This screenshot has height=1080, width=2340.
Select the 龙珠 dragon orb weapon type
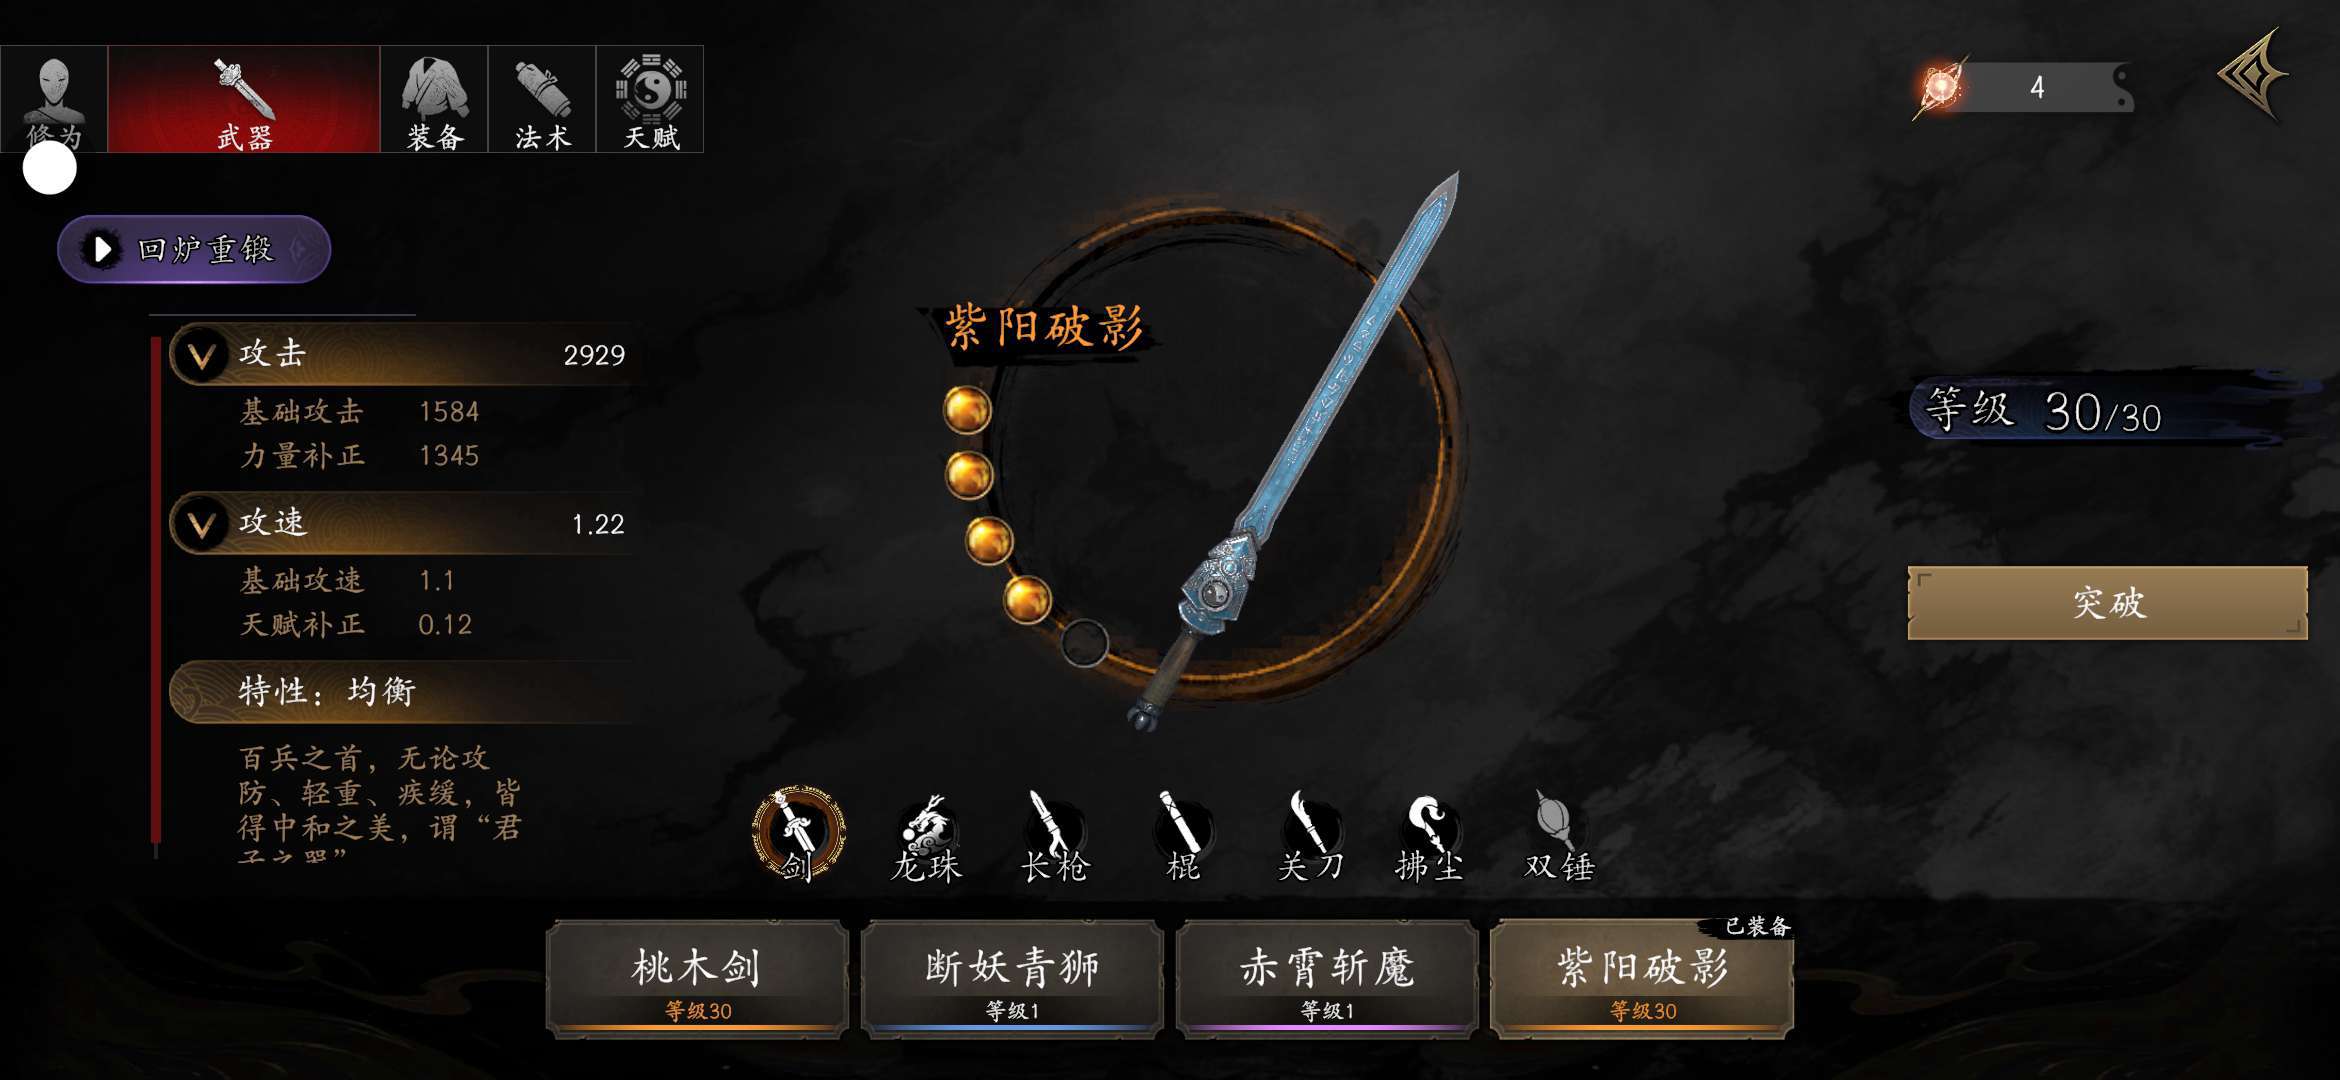pos(927,838)
